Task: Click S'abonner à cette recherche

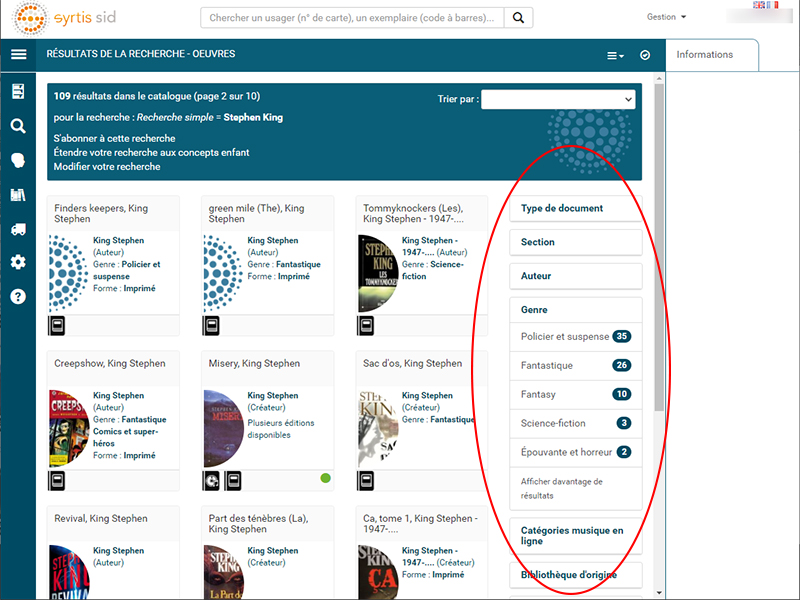Action: [114, 138]
